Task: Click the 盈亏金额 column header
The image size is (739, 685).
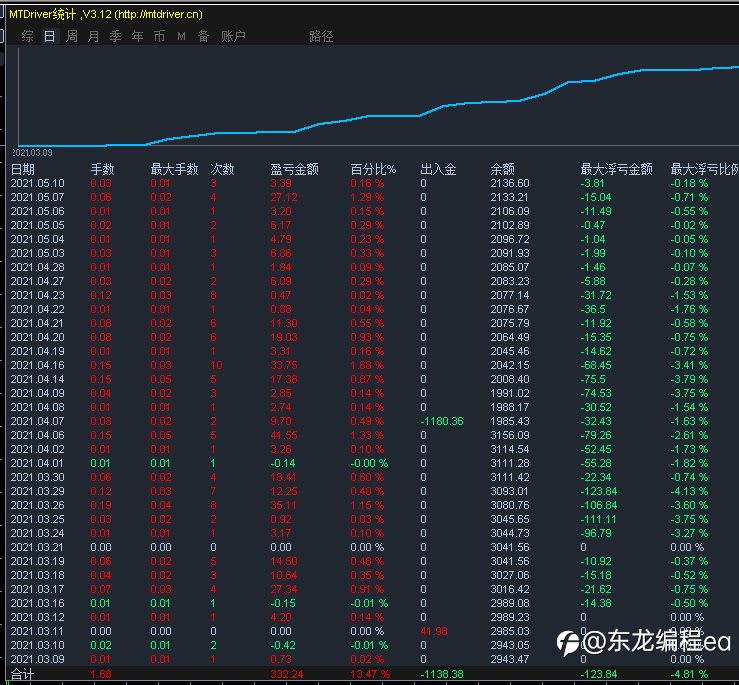Action: (x=295, y=169)
